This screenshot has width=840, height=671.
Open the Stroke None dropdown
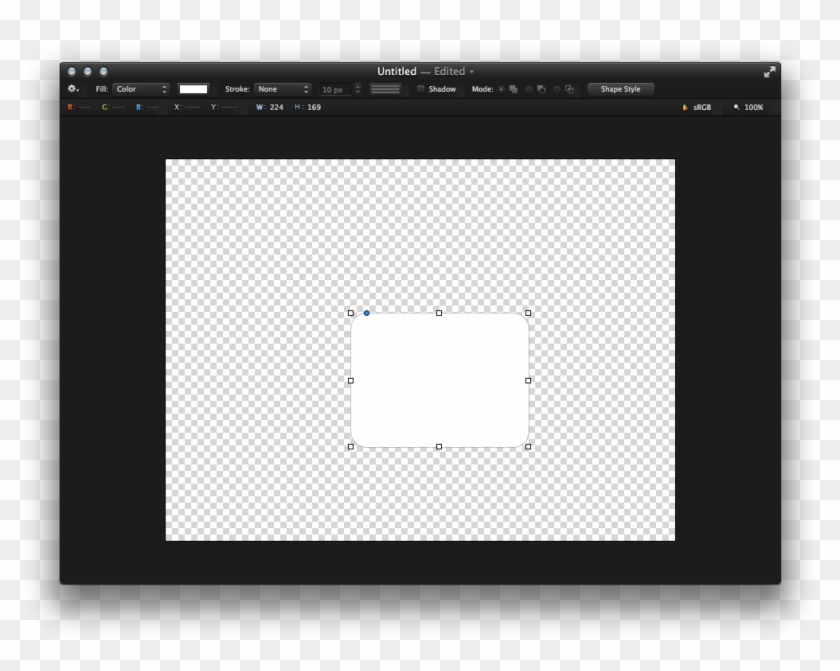284,88
